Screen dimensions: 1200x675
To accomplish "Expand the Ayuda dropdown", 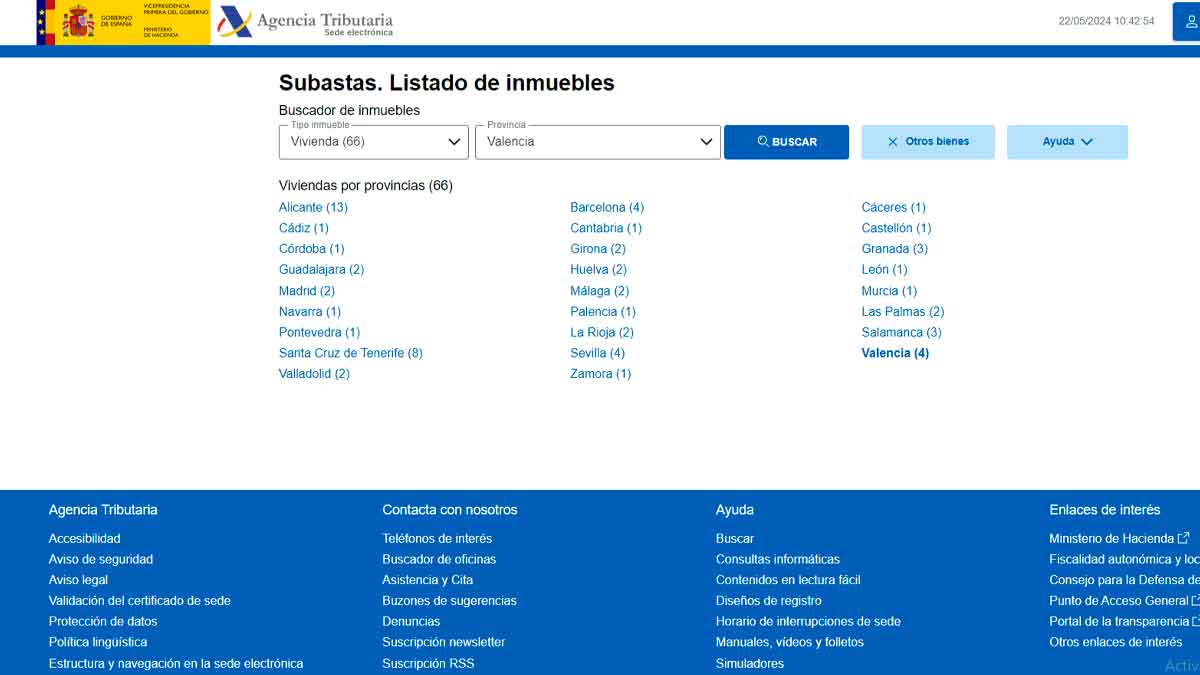I will pyautogui.click(x=1067, y=142).
